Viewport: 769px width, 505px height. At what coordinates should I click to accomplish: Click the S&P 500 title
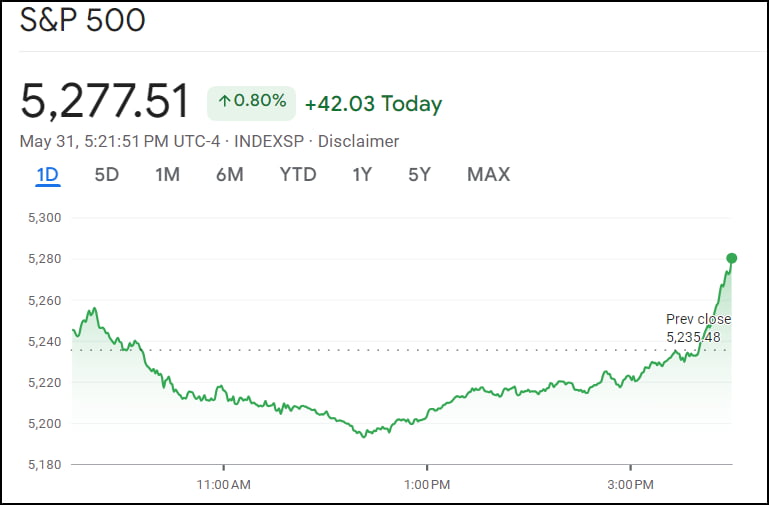82,20
